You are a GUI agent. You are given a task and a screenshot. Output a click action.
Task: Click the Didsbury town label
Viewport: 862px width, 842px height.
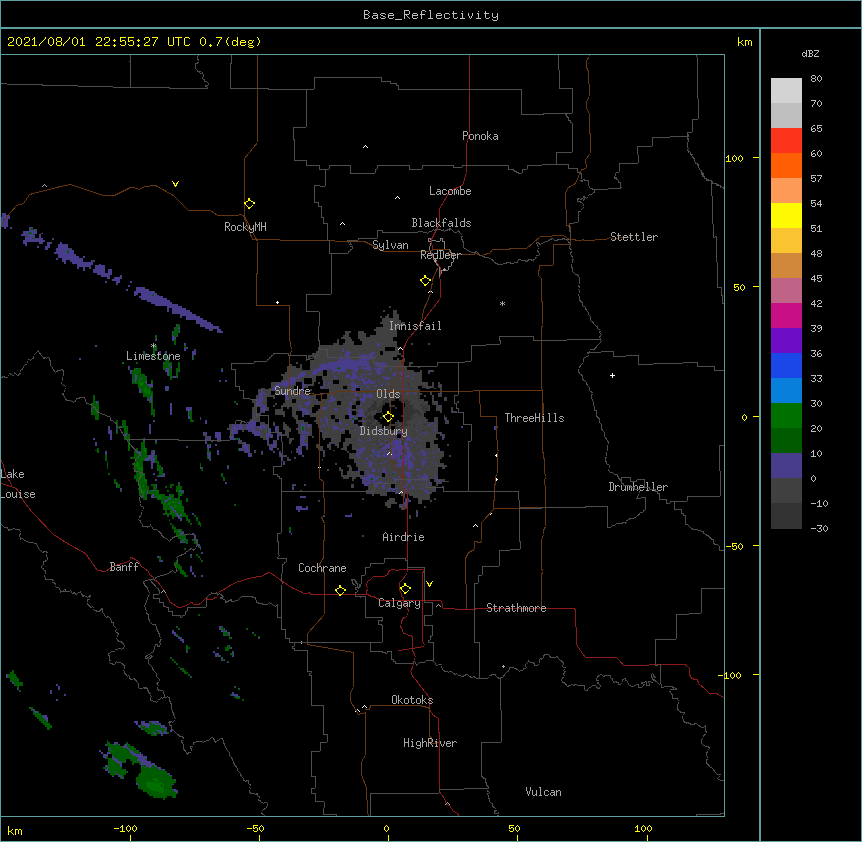point(384,431)
